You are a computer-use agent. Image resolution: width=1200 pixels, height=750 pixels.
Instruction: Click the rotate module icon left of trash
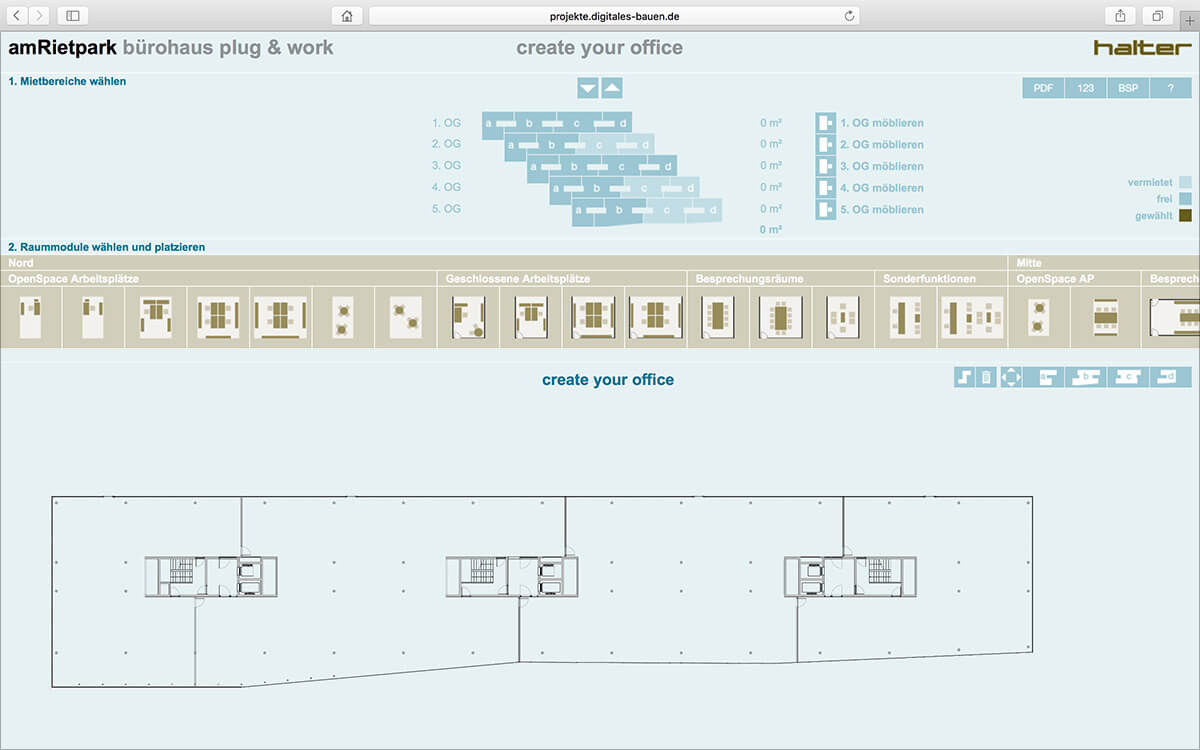pos(964,377)
